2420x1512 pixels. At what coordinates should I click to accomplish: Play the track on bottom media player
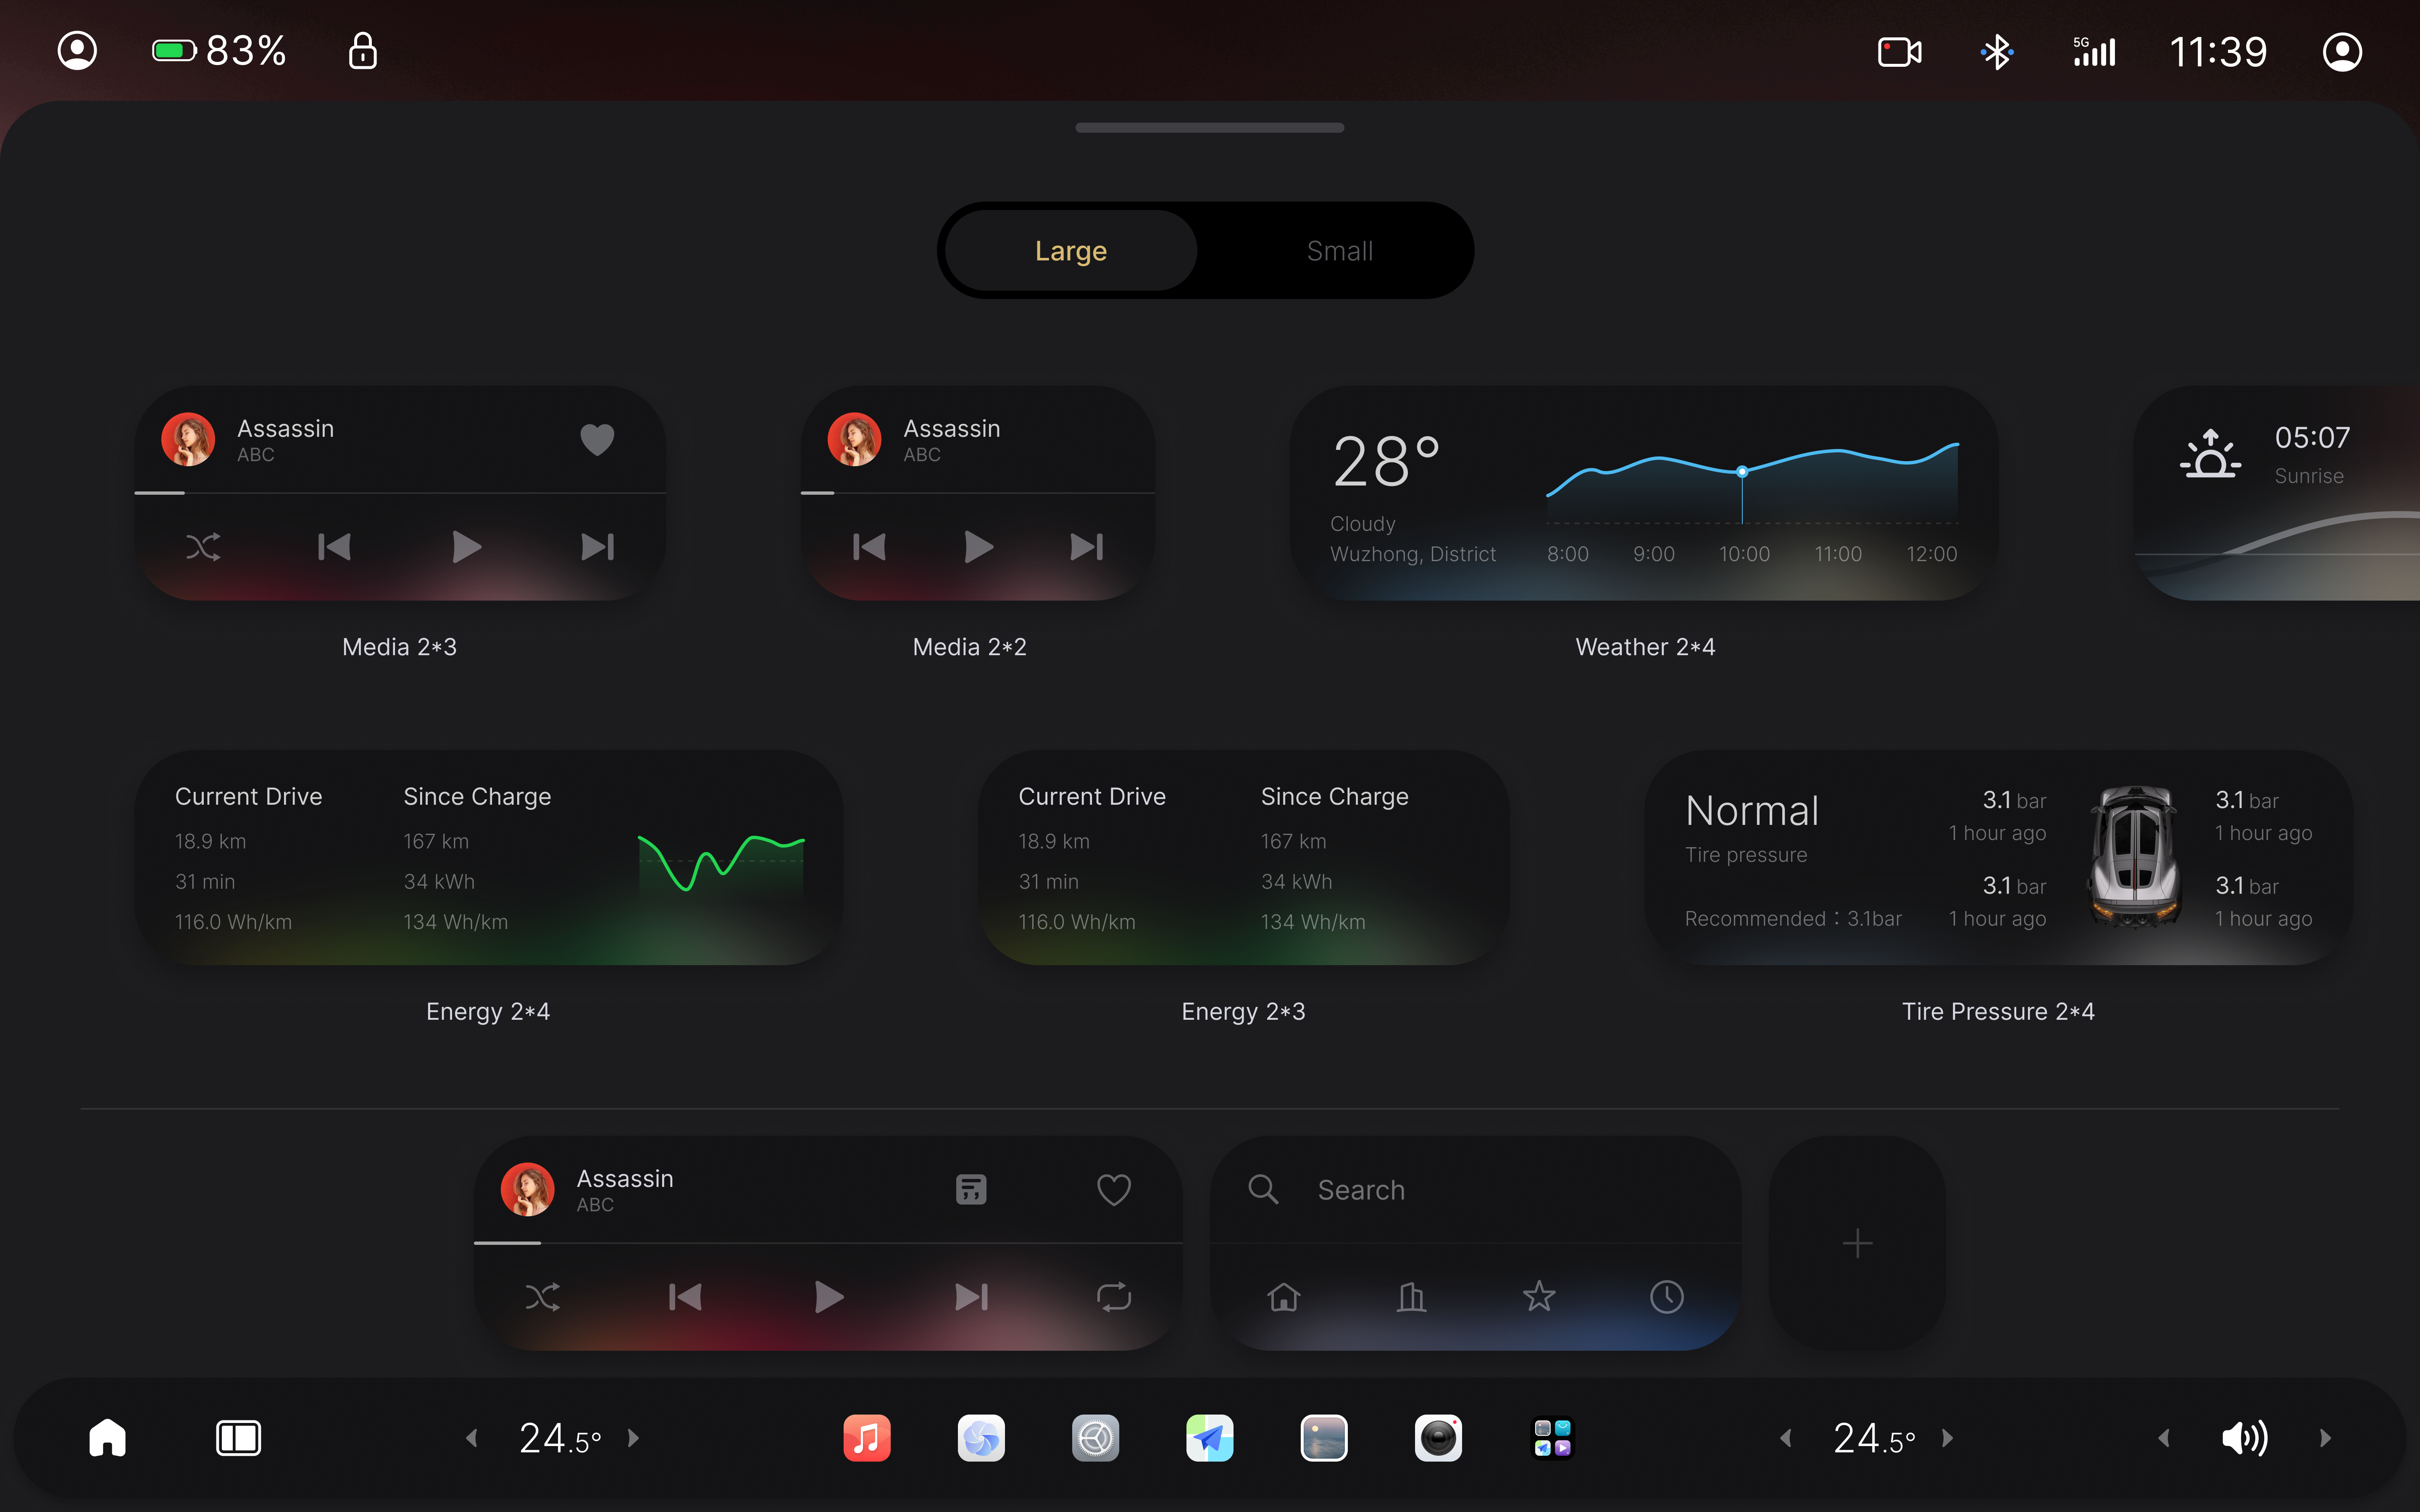(828, 1297)
